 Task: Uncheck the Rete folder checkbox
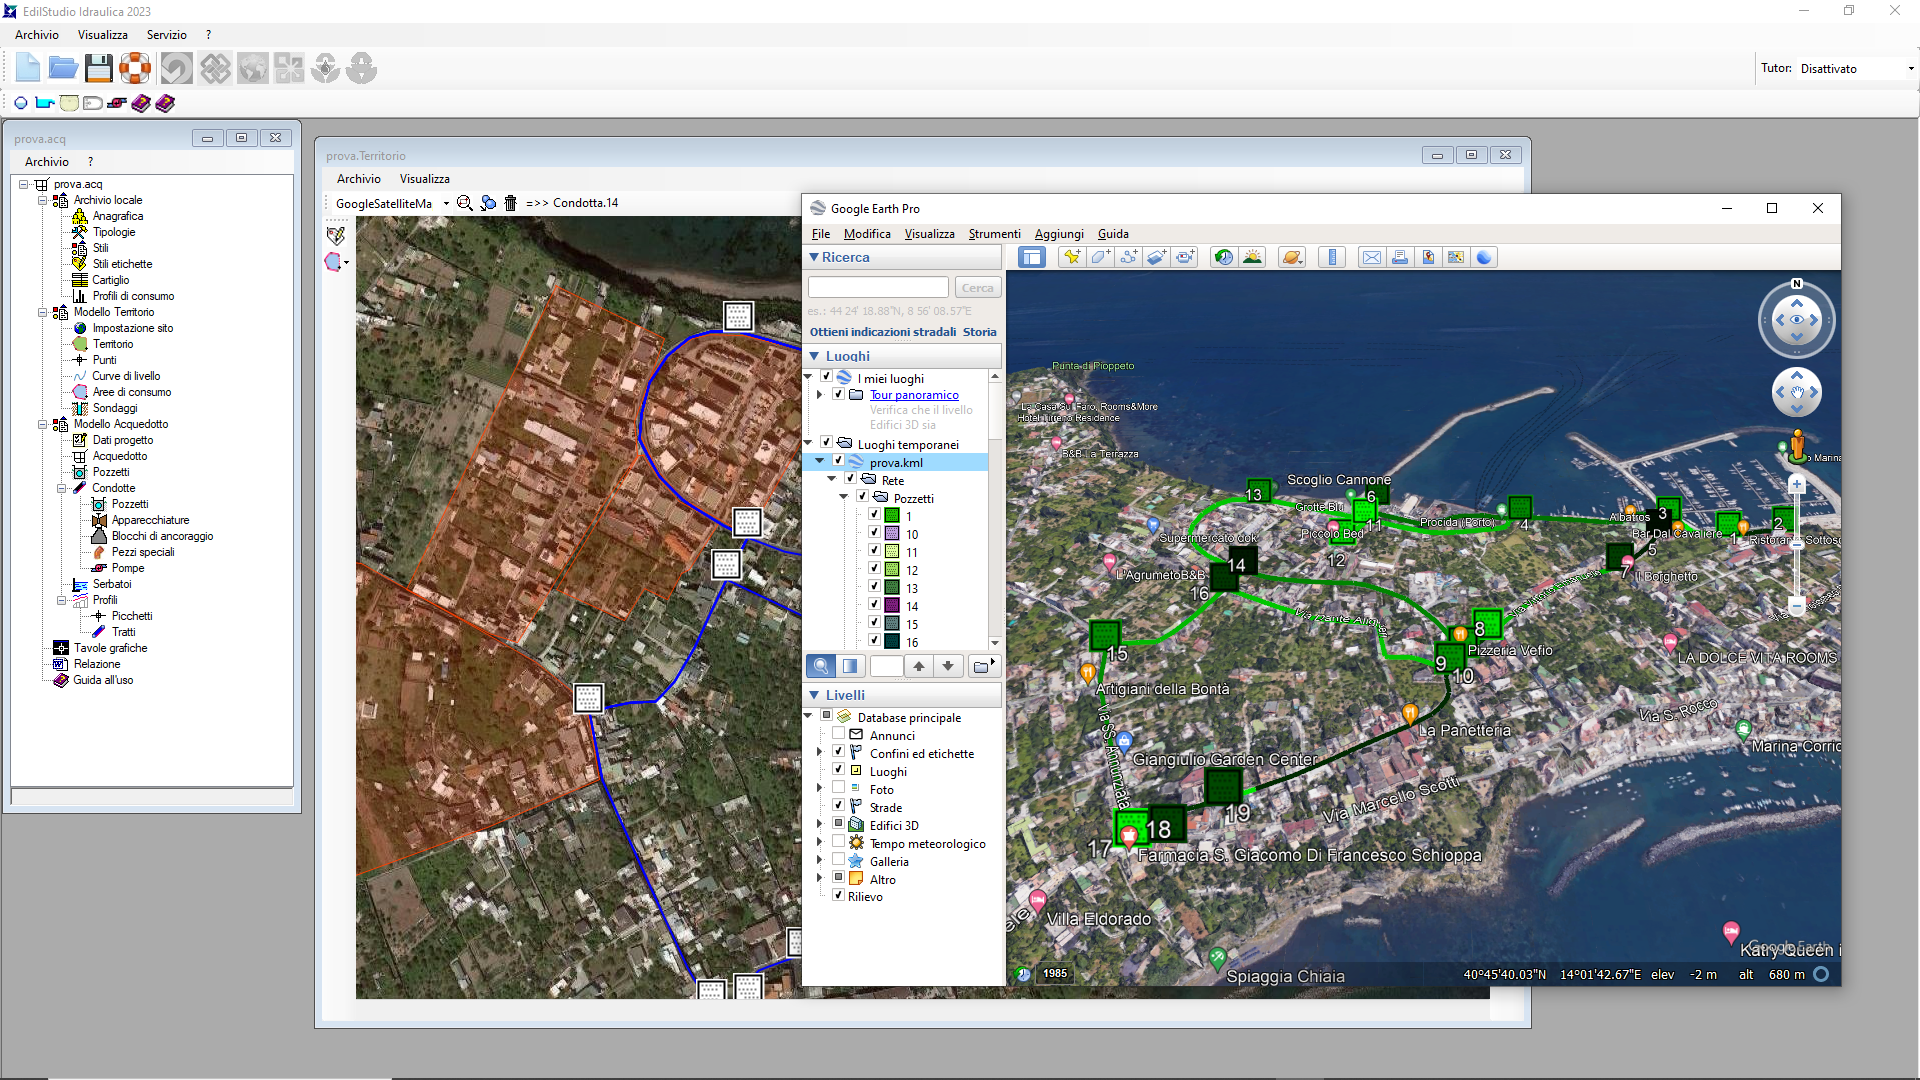(x=850, y=479)
